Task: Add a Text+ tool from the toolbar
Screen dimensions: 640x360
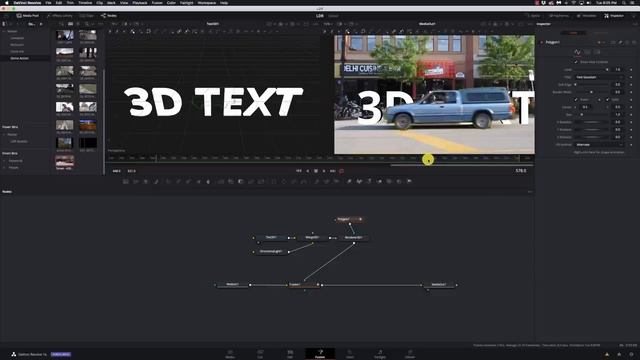Action: click(x=145, y=181)
